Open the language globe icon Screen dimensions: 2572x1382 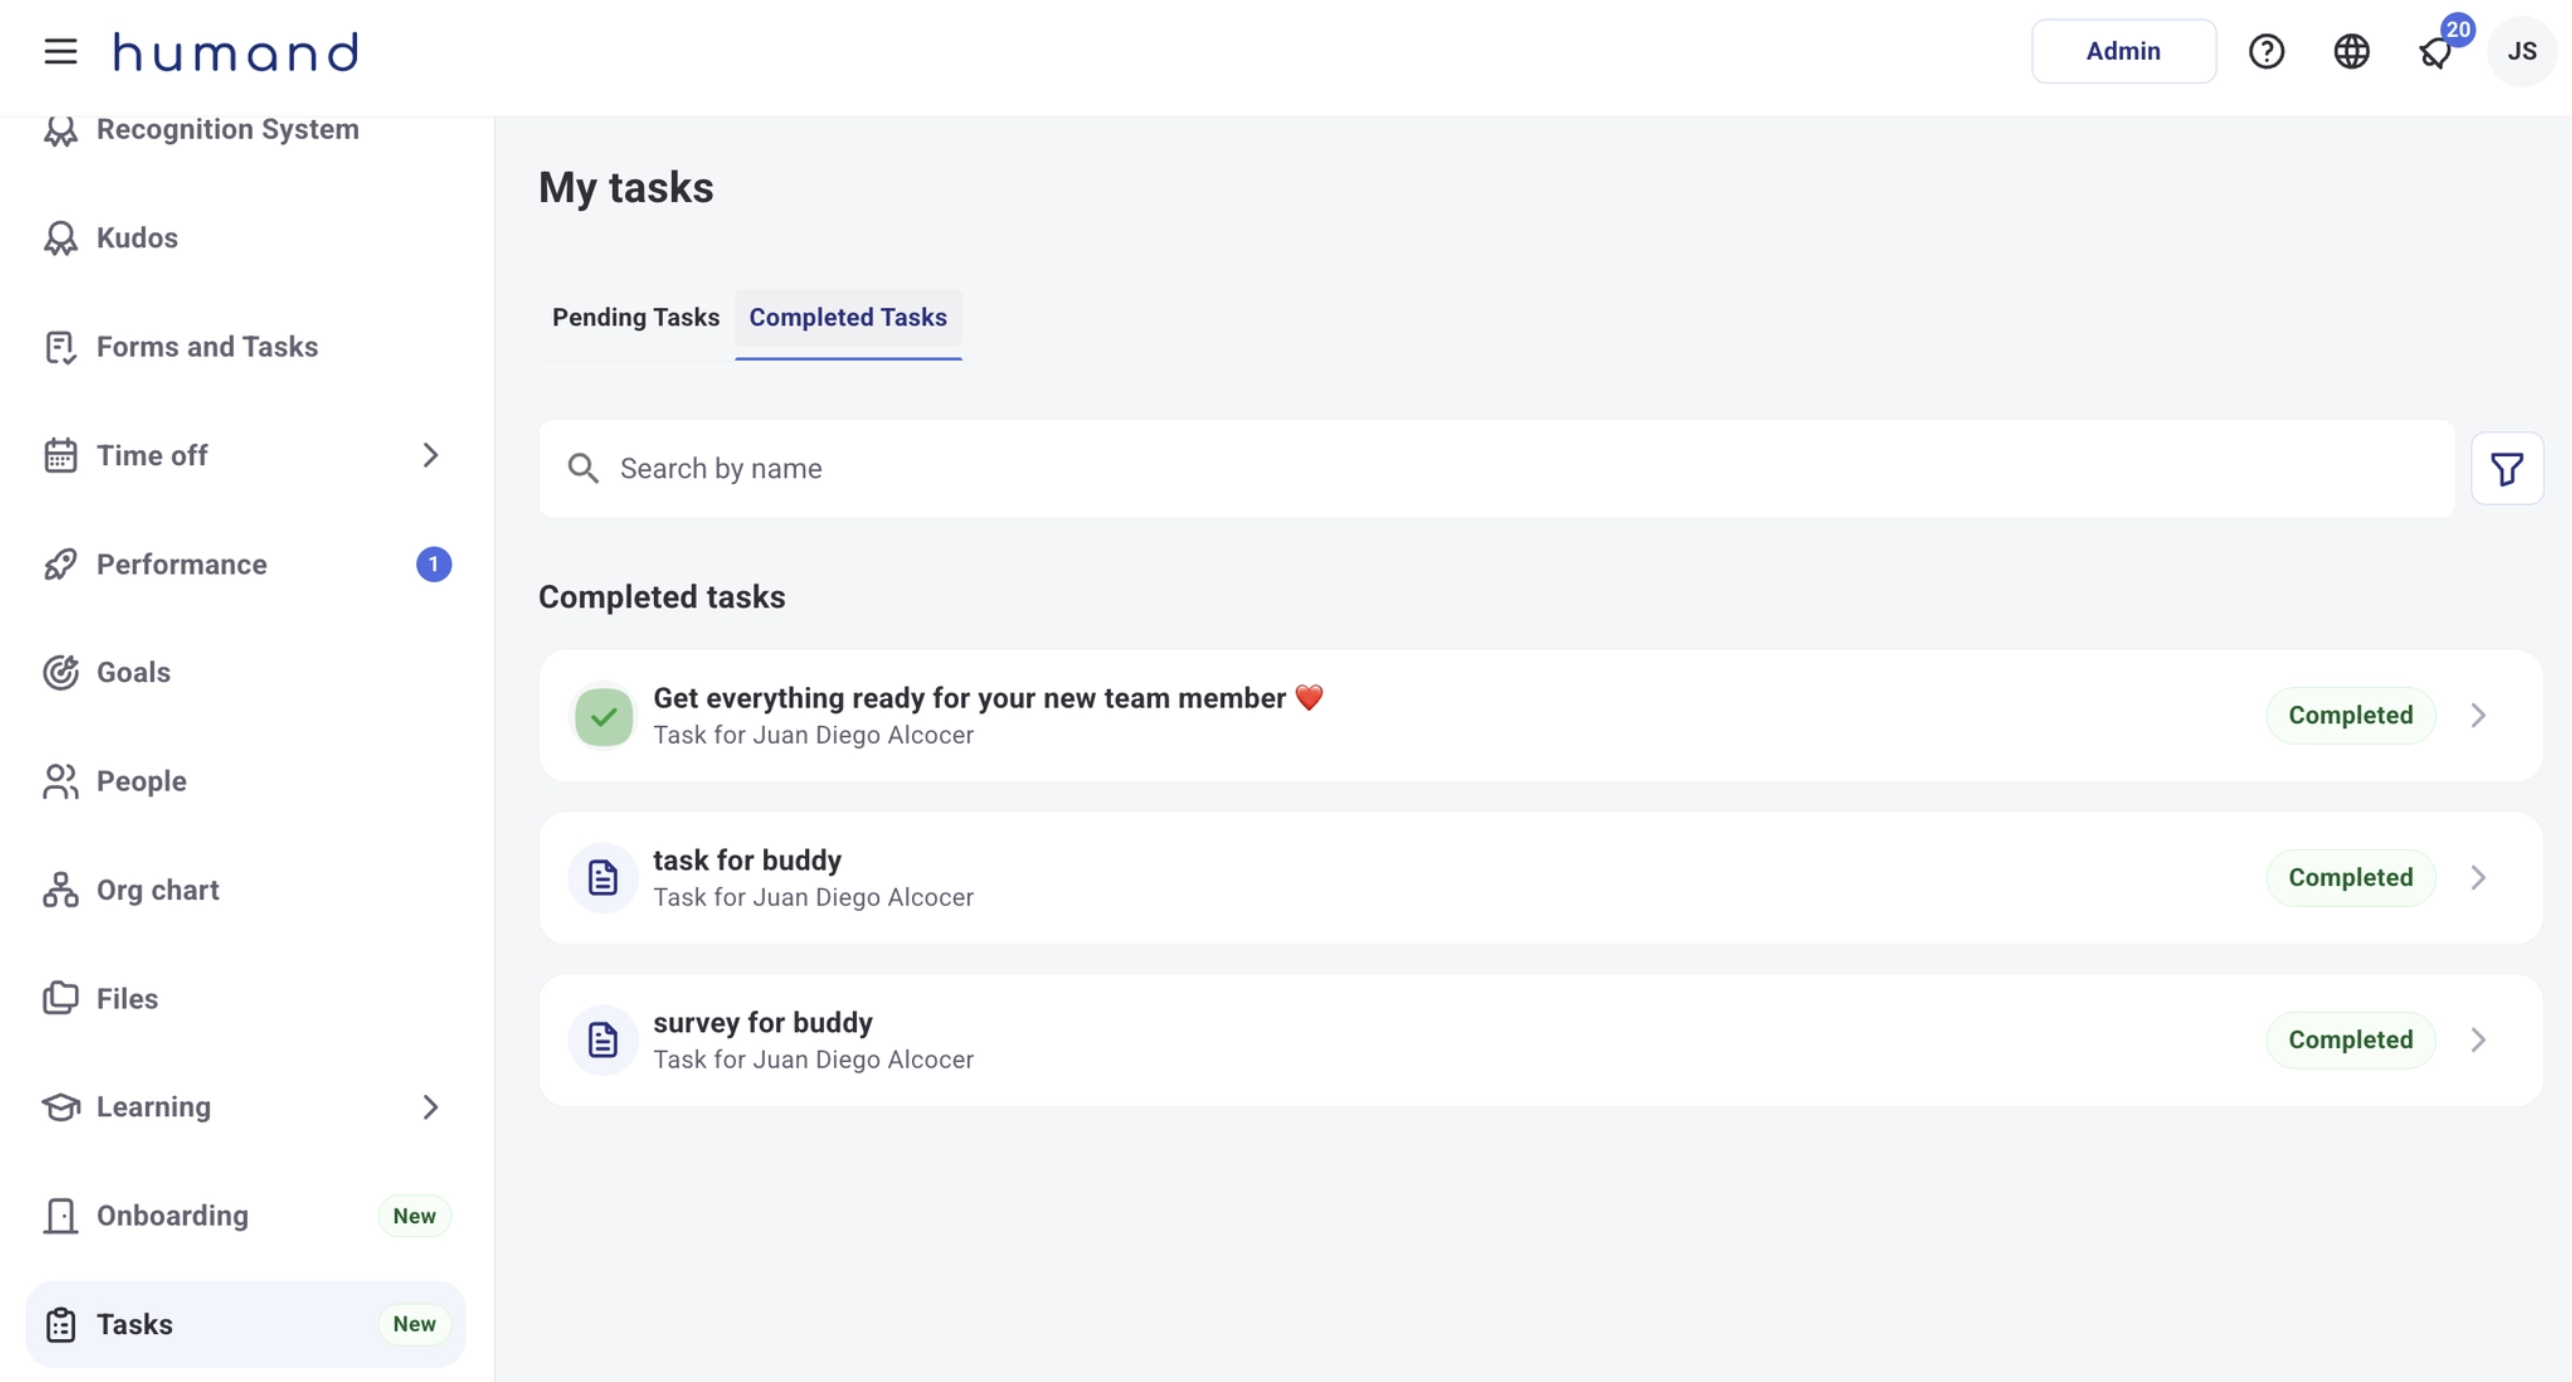coord(2351,51)
